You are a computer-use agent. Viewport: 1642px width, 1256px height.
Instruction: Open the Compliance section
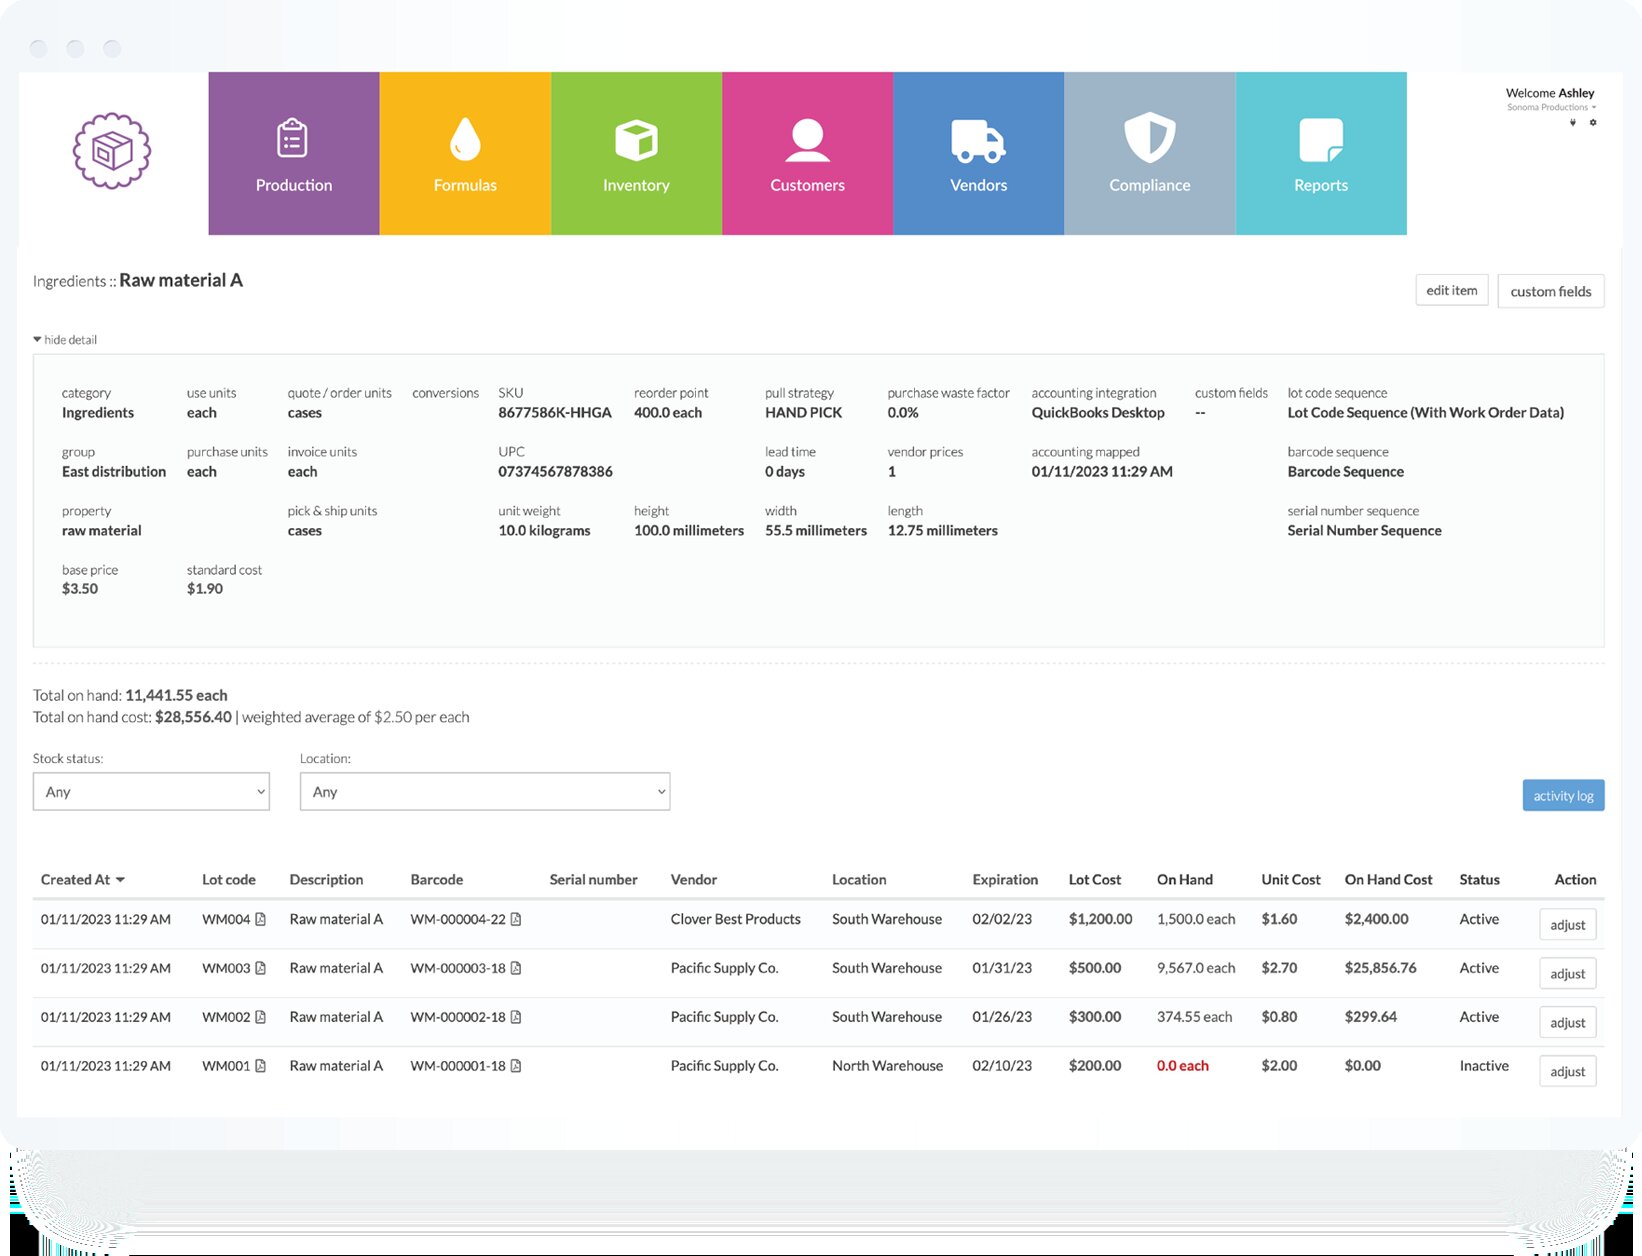(x=1149, y=154)
